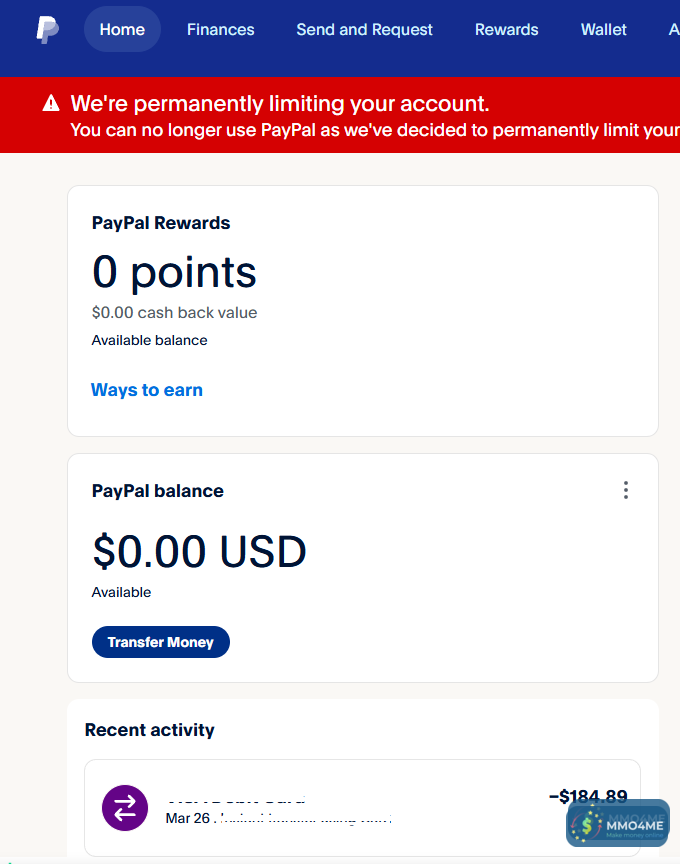Image resolution: width=680 pixels, height=864 pixels.
Task: Click the MMO4ME watermark logo
Action: tap(617, 823)
